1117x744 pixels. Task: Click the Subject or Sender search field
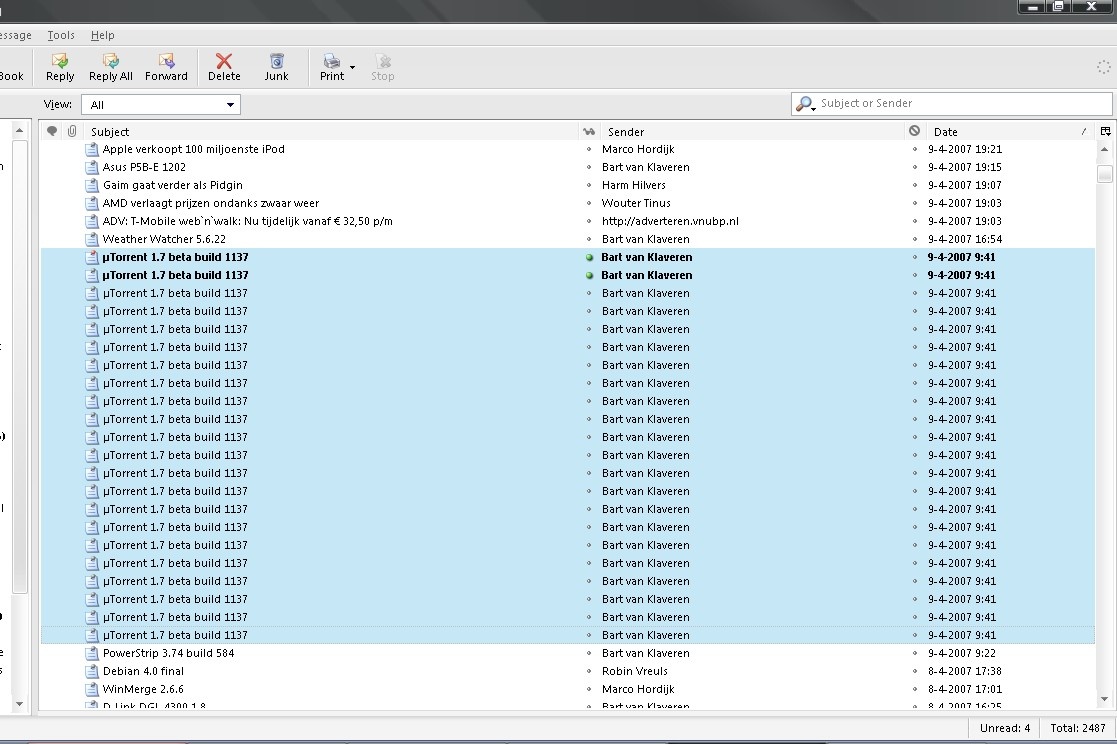960,104
